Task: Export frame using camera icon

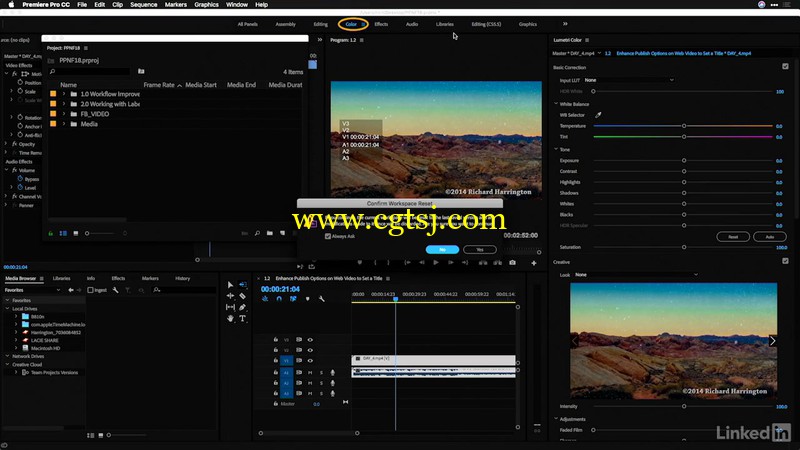Action: coord(512,263)
